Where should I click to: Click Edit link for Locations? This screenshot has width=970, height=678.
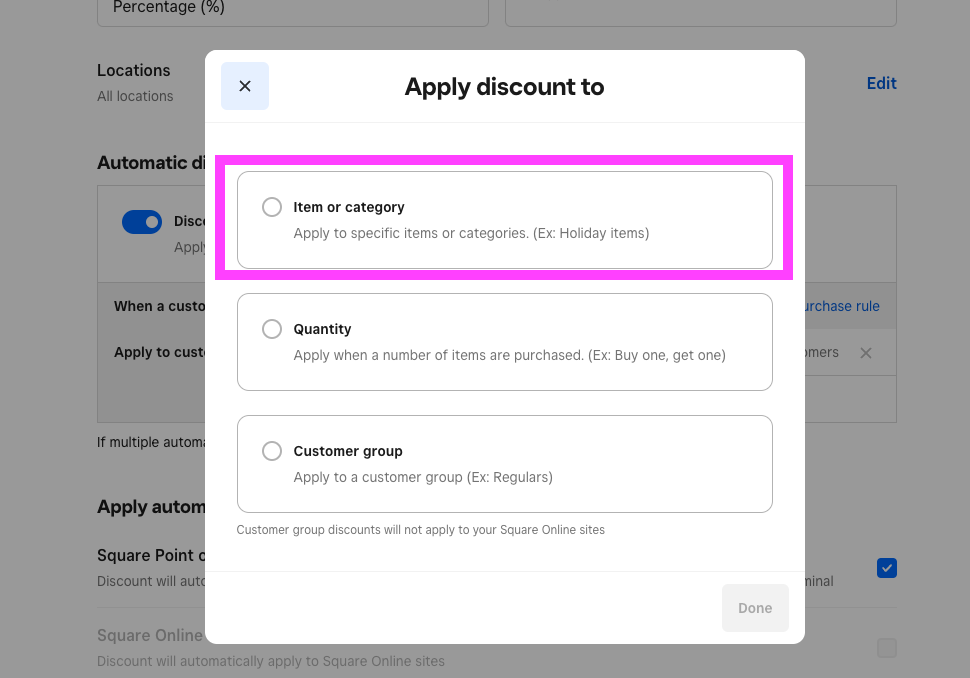pyautogui.click(x=881, y=83)
